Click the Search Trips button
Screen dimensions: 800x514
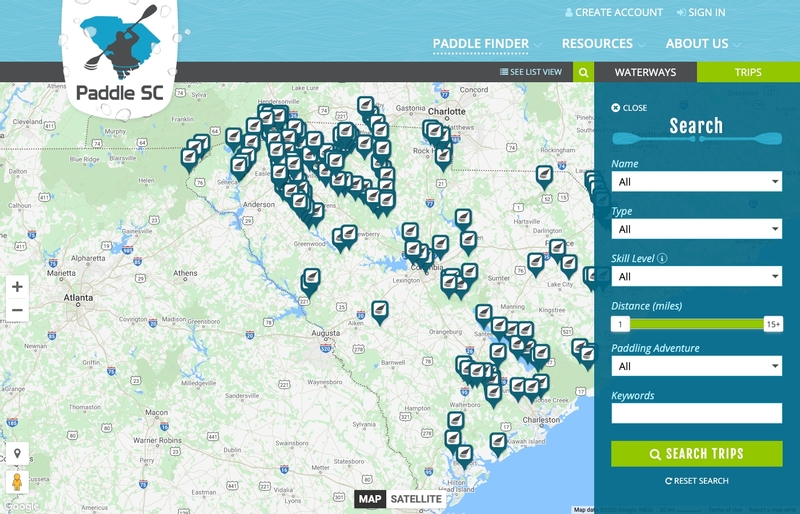(696, 454)
